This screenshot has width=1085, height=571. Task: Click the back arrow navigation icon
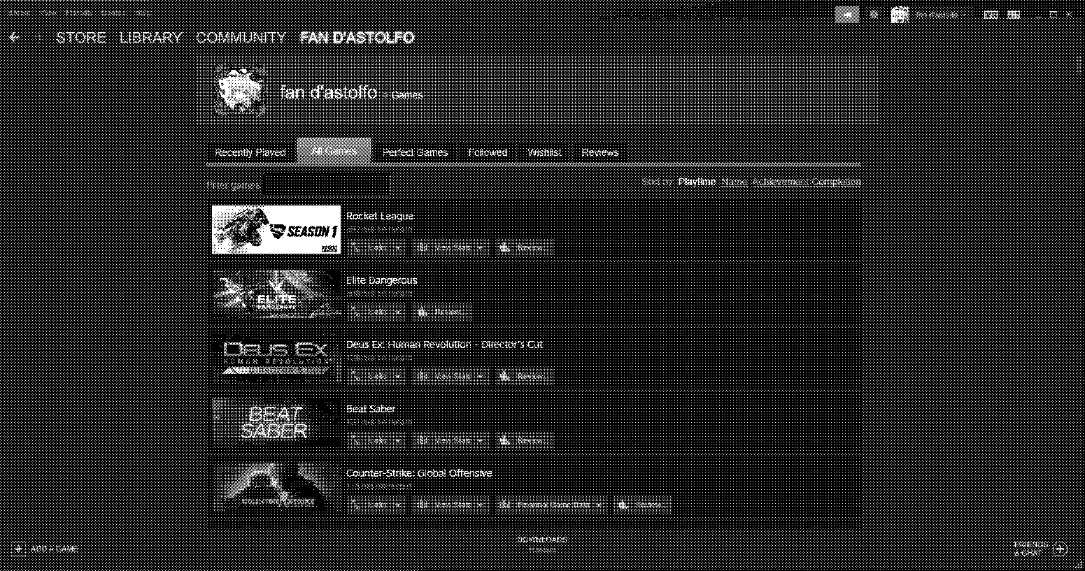pos(14,38)
